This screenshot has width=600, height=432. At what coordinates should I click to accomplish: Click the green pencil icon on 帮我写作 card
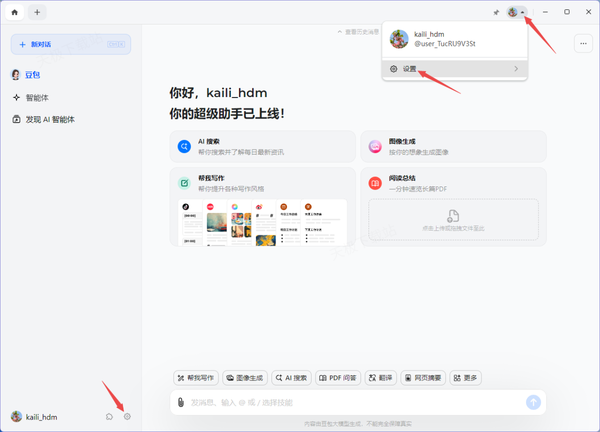point(184,183)
